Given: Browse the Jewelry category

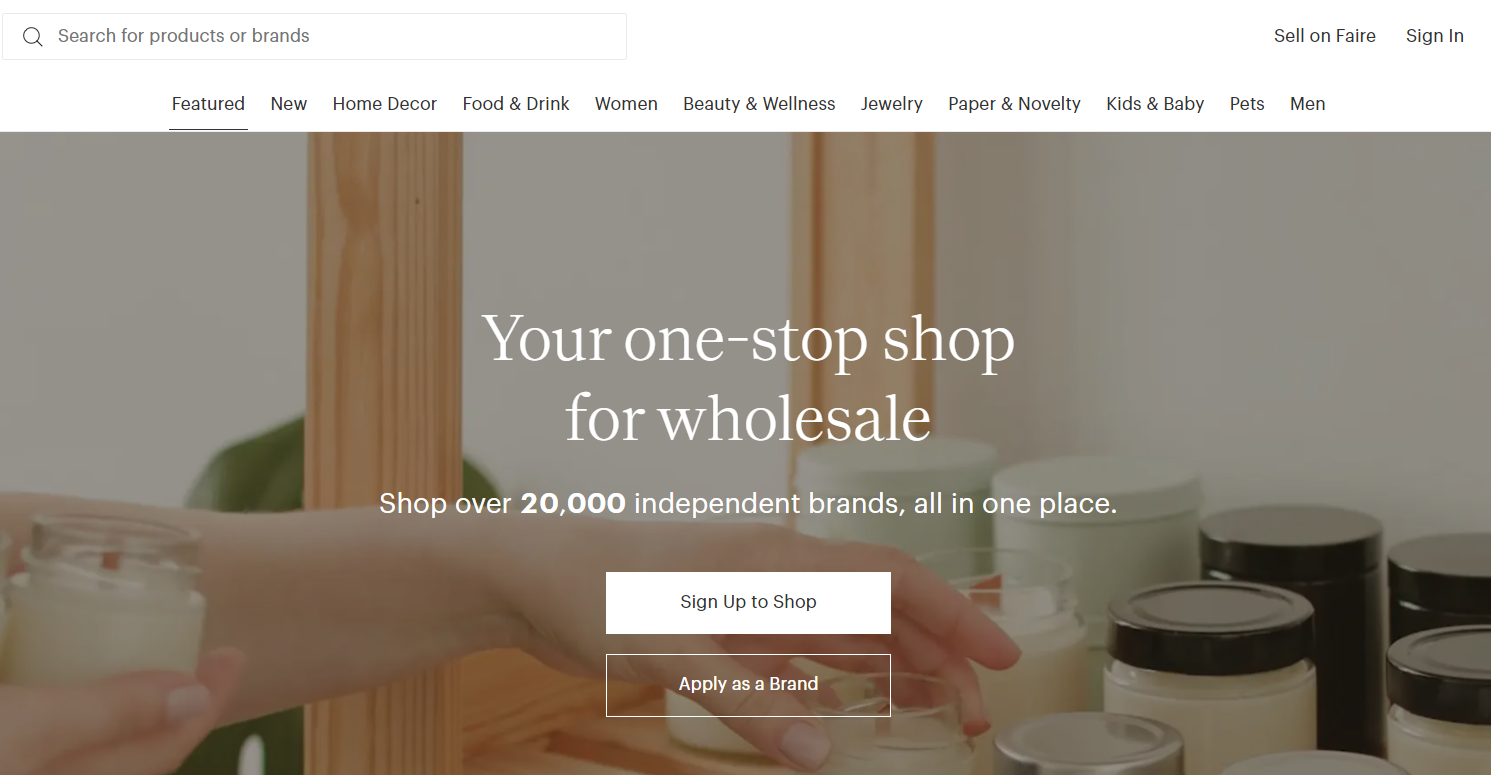Looking at the screenshot, I should [892, 104].
